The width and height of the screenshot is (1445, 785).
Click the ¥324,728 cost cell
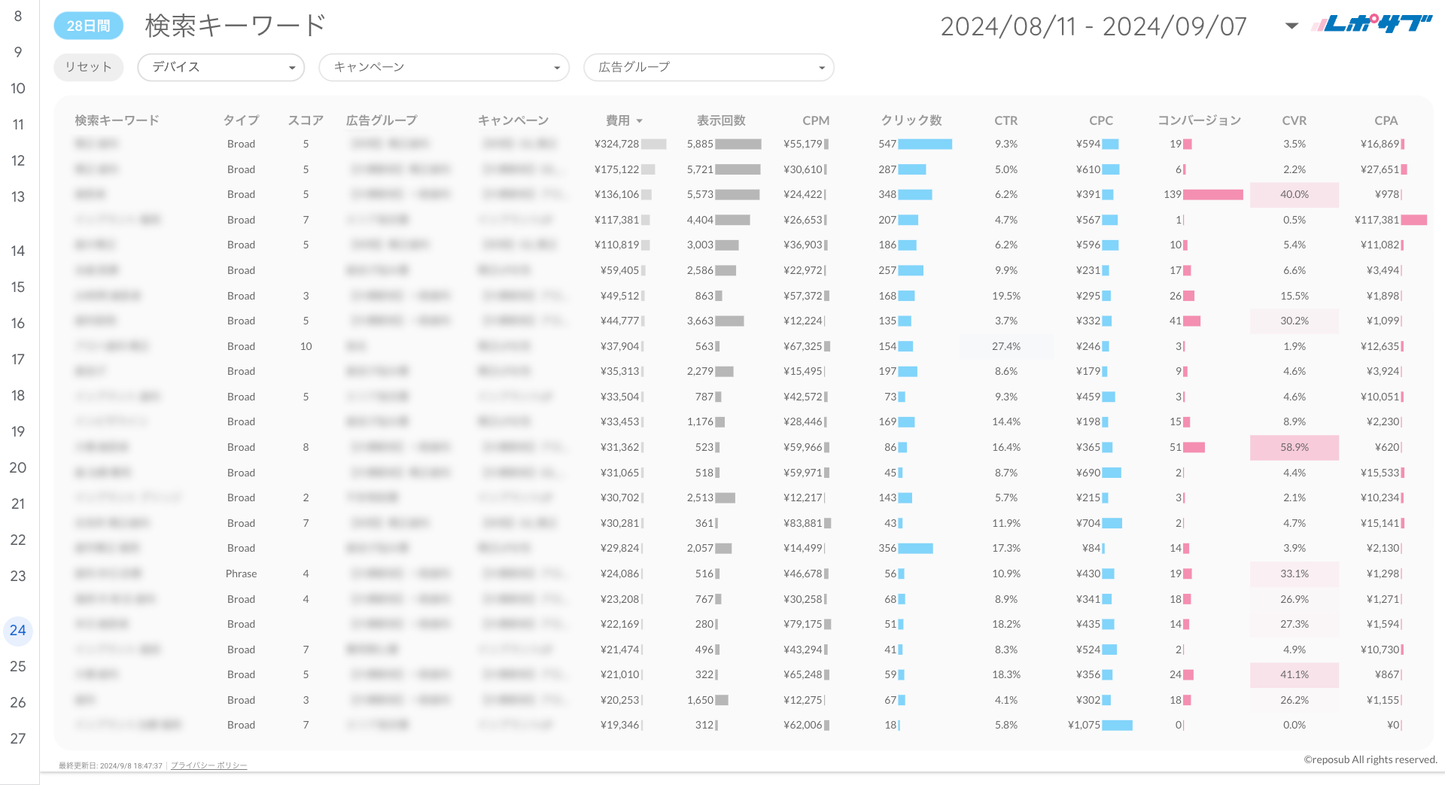(x=616, y=144)
